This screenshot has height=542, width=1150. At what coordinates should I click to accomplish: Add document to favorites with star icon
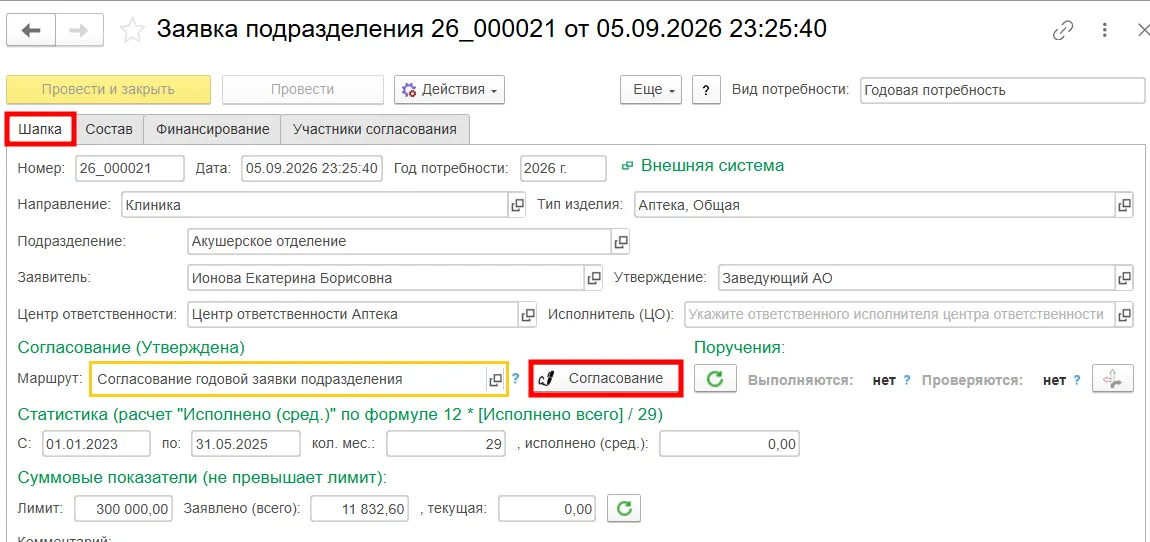click(132, 30)
